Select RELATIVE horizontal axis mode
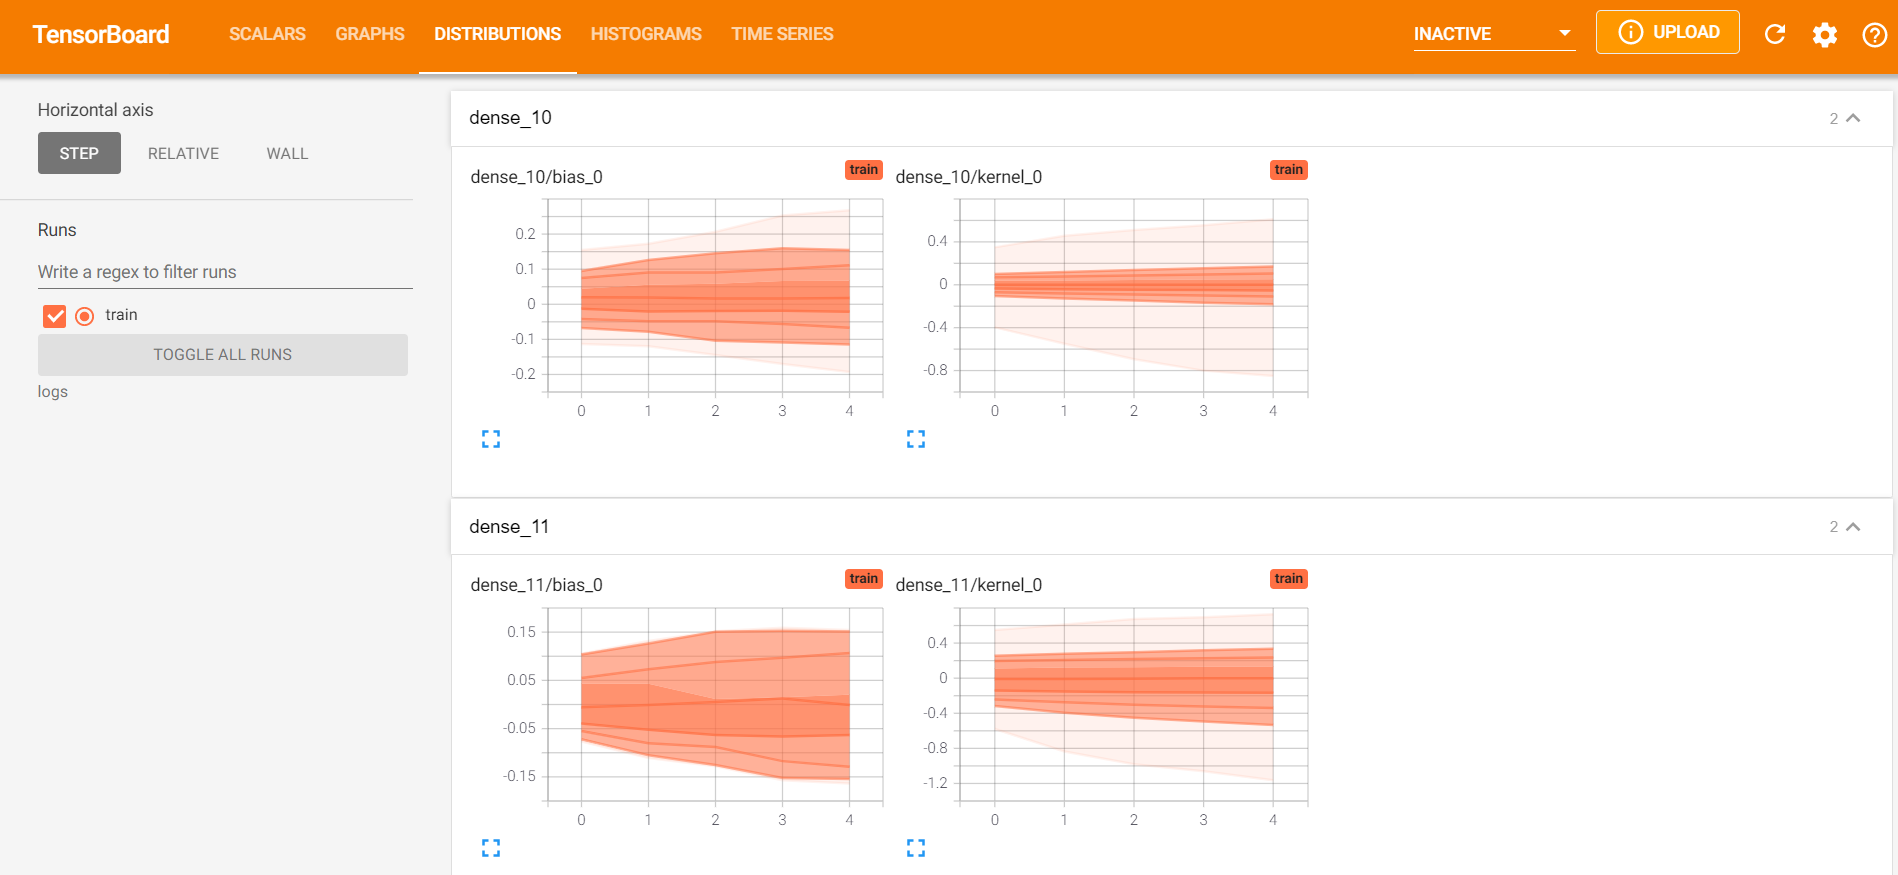Viewport: 1898px width, 875px height. [x=183, y=153]
